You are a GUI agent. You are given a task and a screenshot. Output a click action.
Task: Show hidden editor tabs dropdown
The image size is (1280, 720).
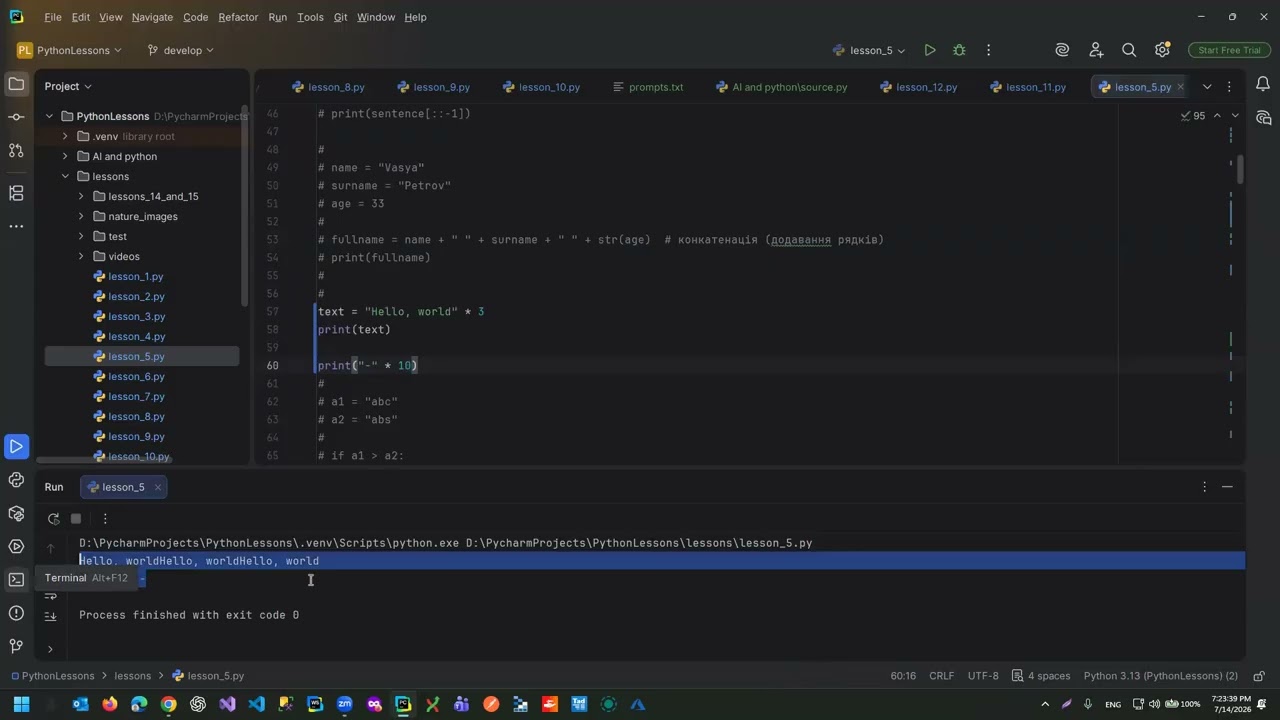click(x=1207, y=87)
